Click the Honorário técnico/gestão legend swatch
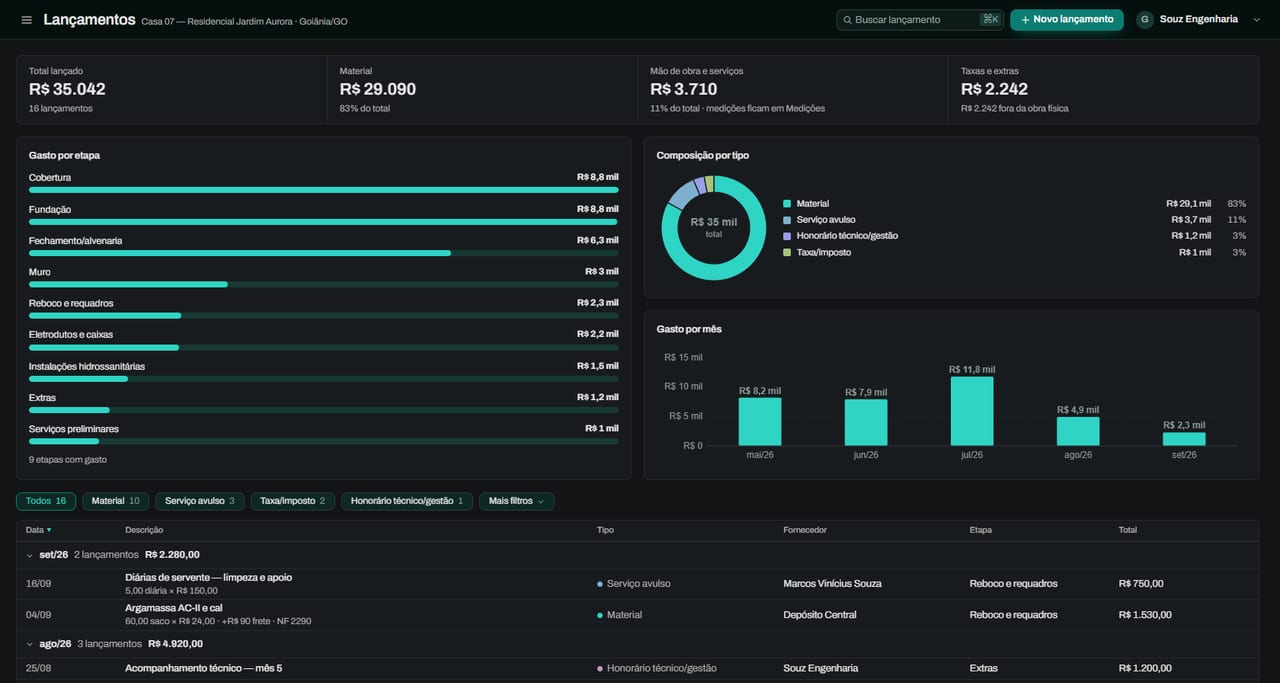 point(787,236)
